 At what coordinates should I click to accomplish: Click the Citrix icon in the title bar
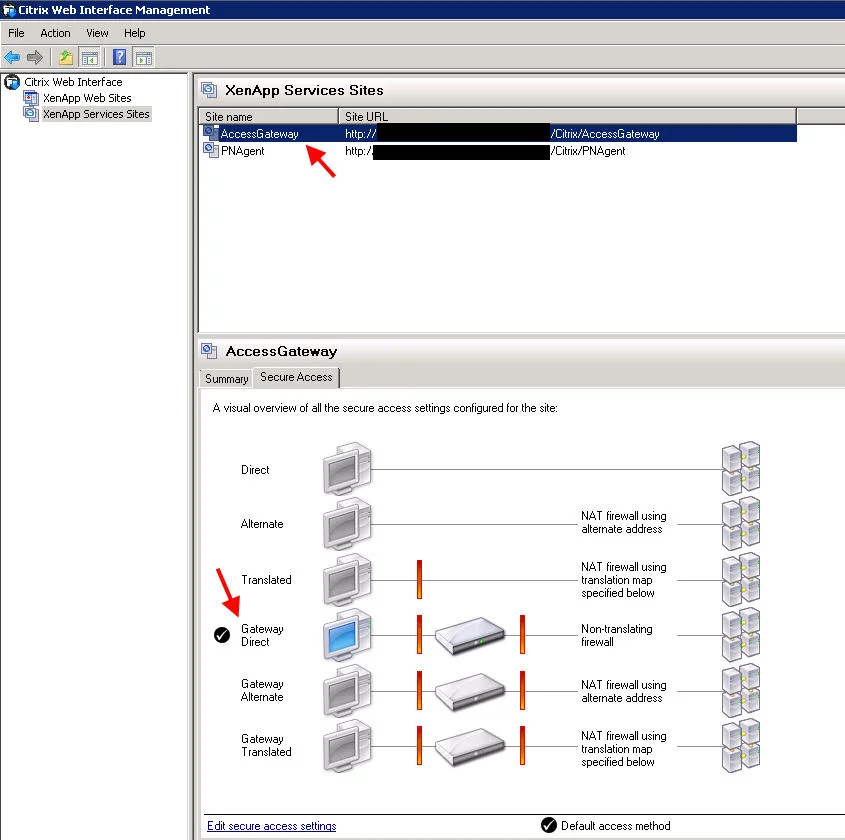[9, 10]
